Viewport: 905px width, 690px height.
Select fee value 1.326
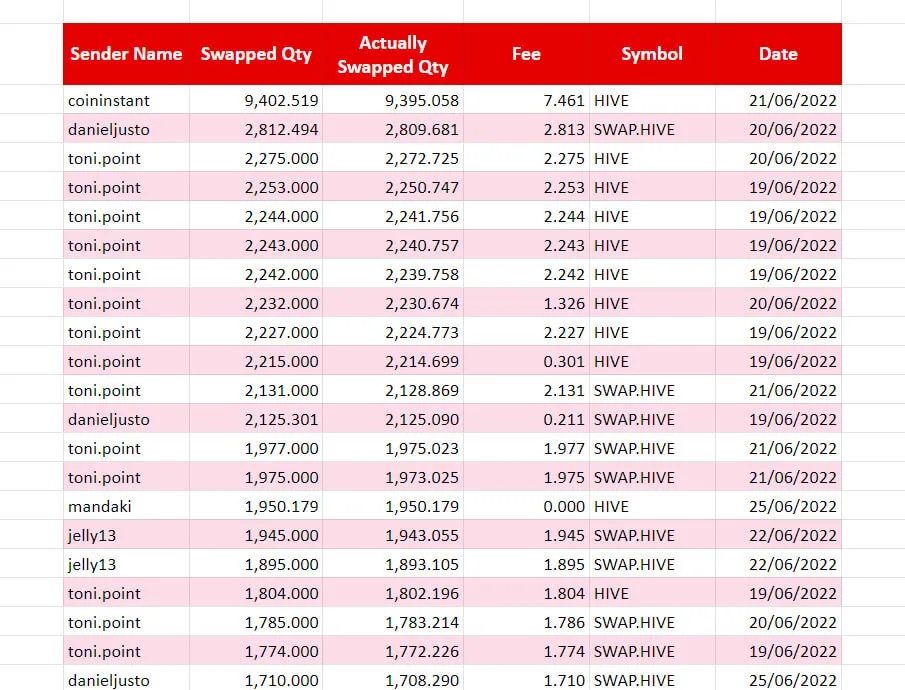pyautogui.click(x=526, y=303)
